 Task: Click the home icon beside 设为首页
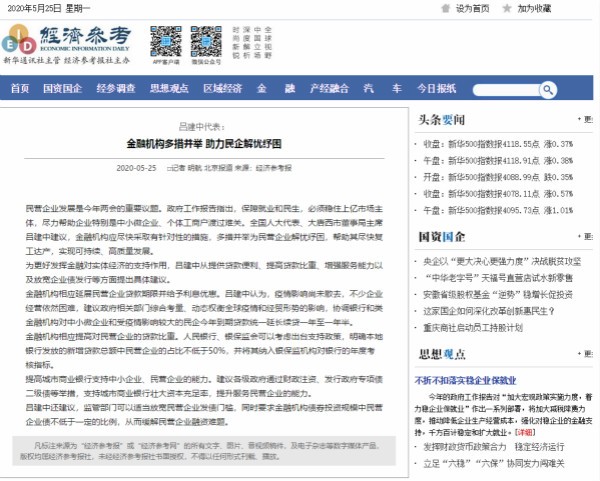(445, 8)
